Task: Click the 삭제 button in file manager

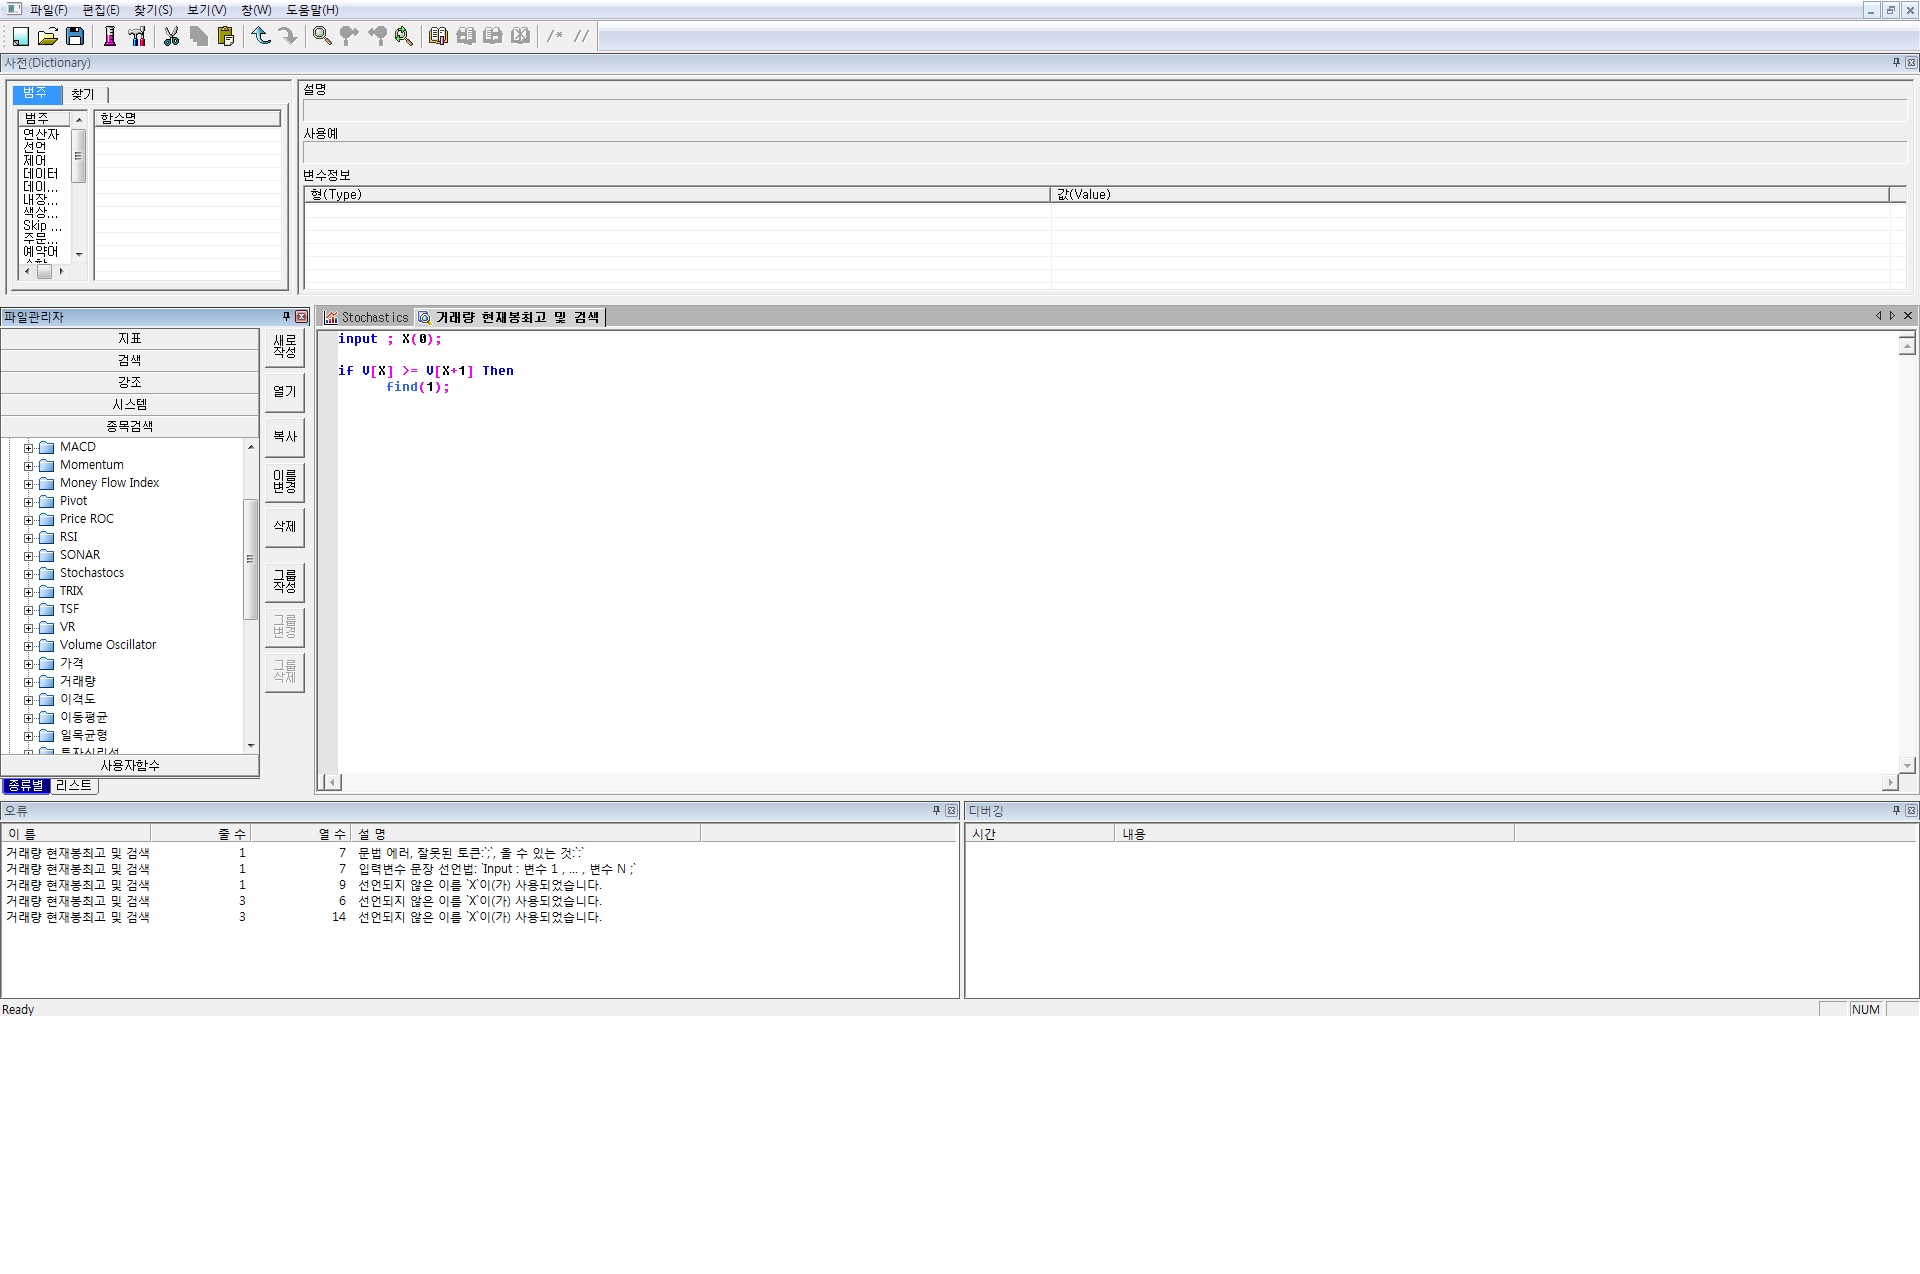Action: (x=285, y=527)
